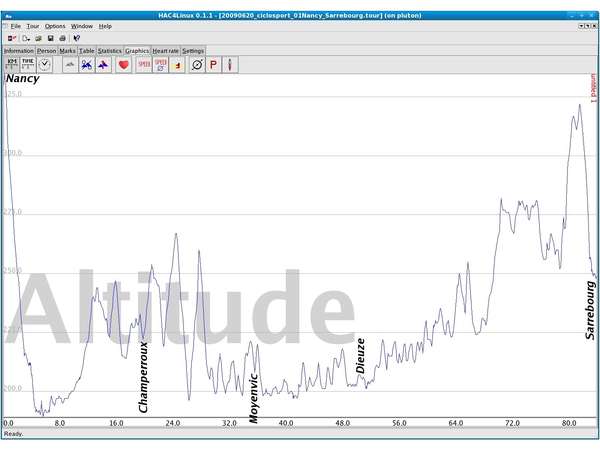Toggle the red P power icon

coord(214,64)
